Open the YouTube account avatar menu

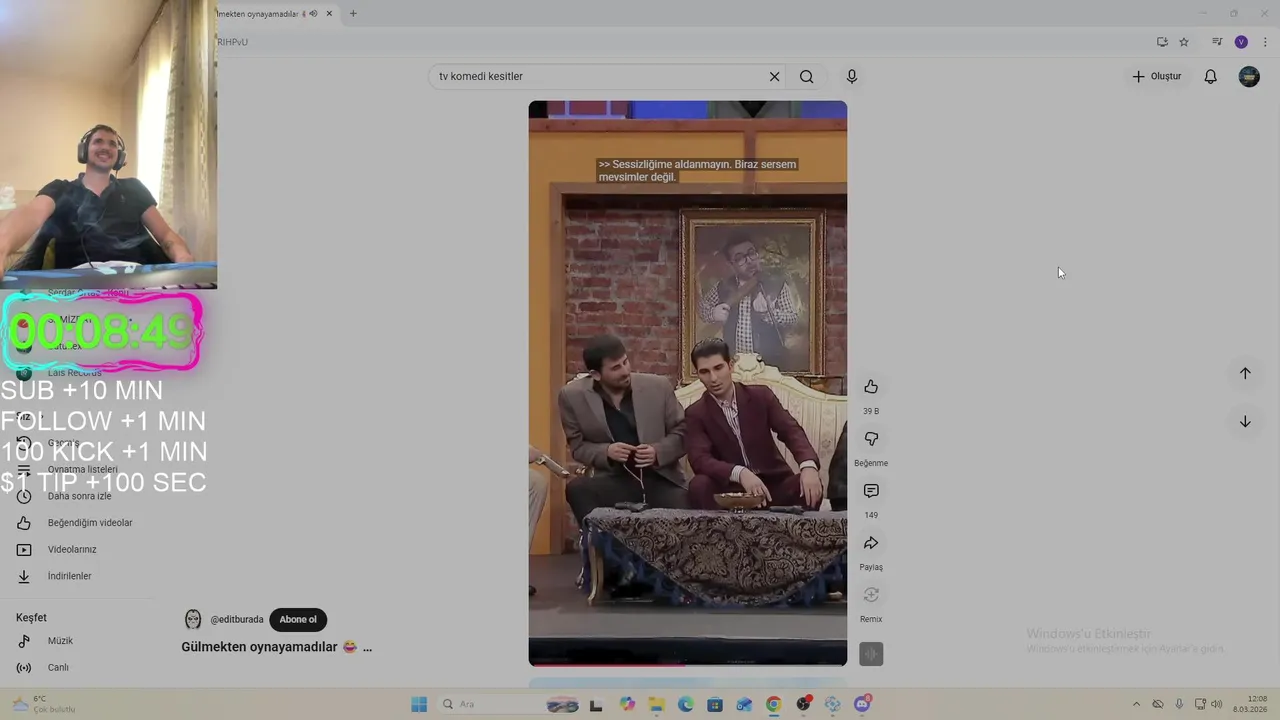click(x=1249, y=76)
